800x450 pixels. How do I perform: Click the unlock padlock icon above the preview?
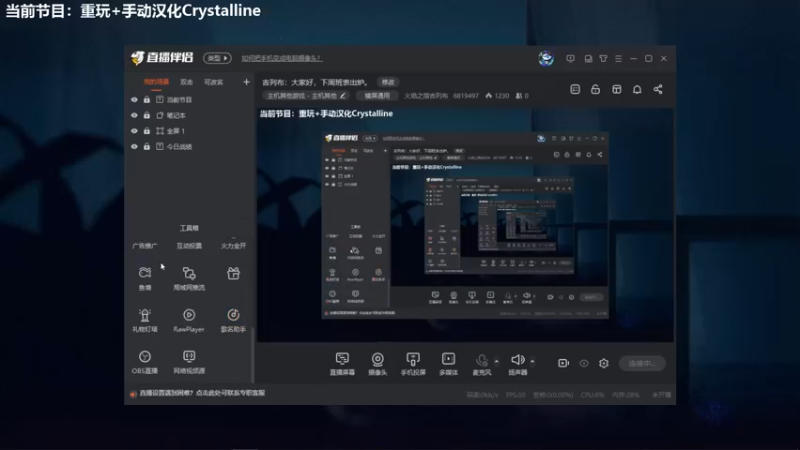click(x=595, y=89)
